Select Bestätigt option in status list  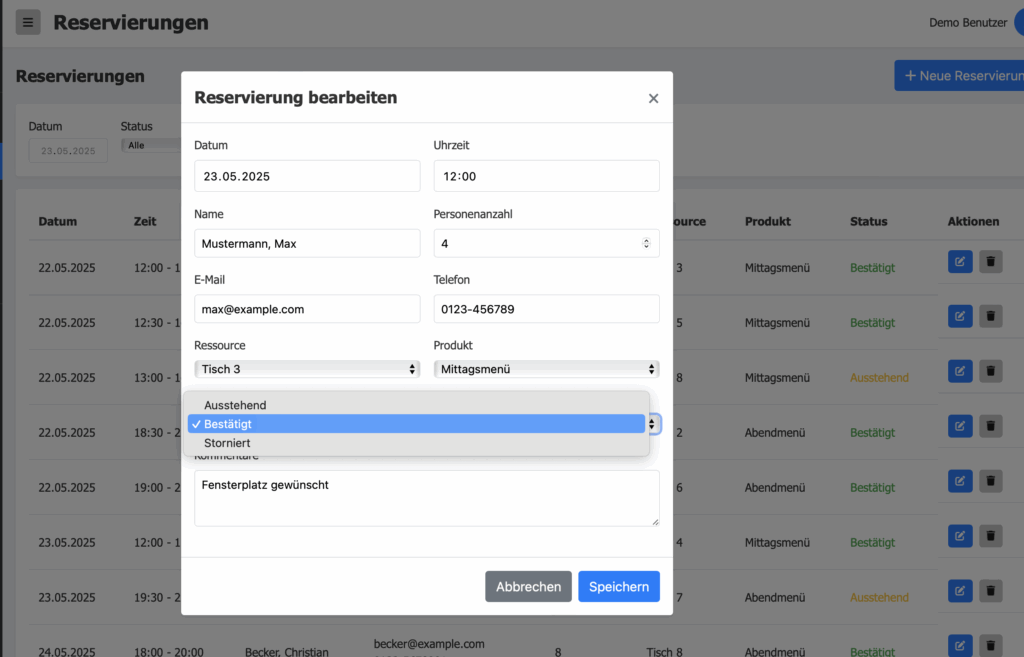[416, 424]
